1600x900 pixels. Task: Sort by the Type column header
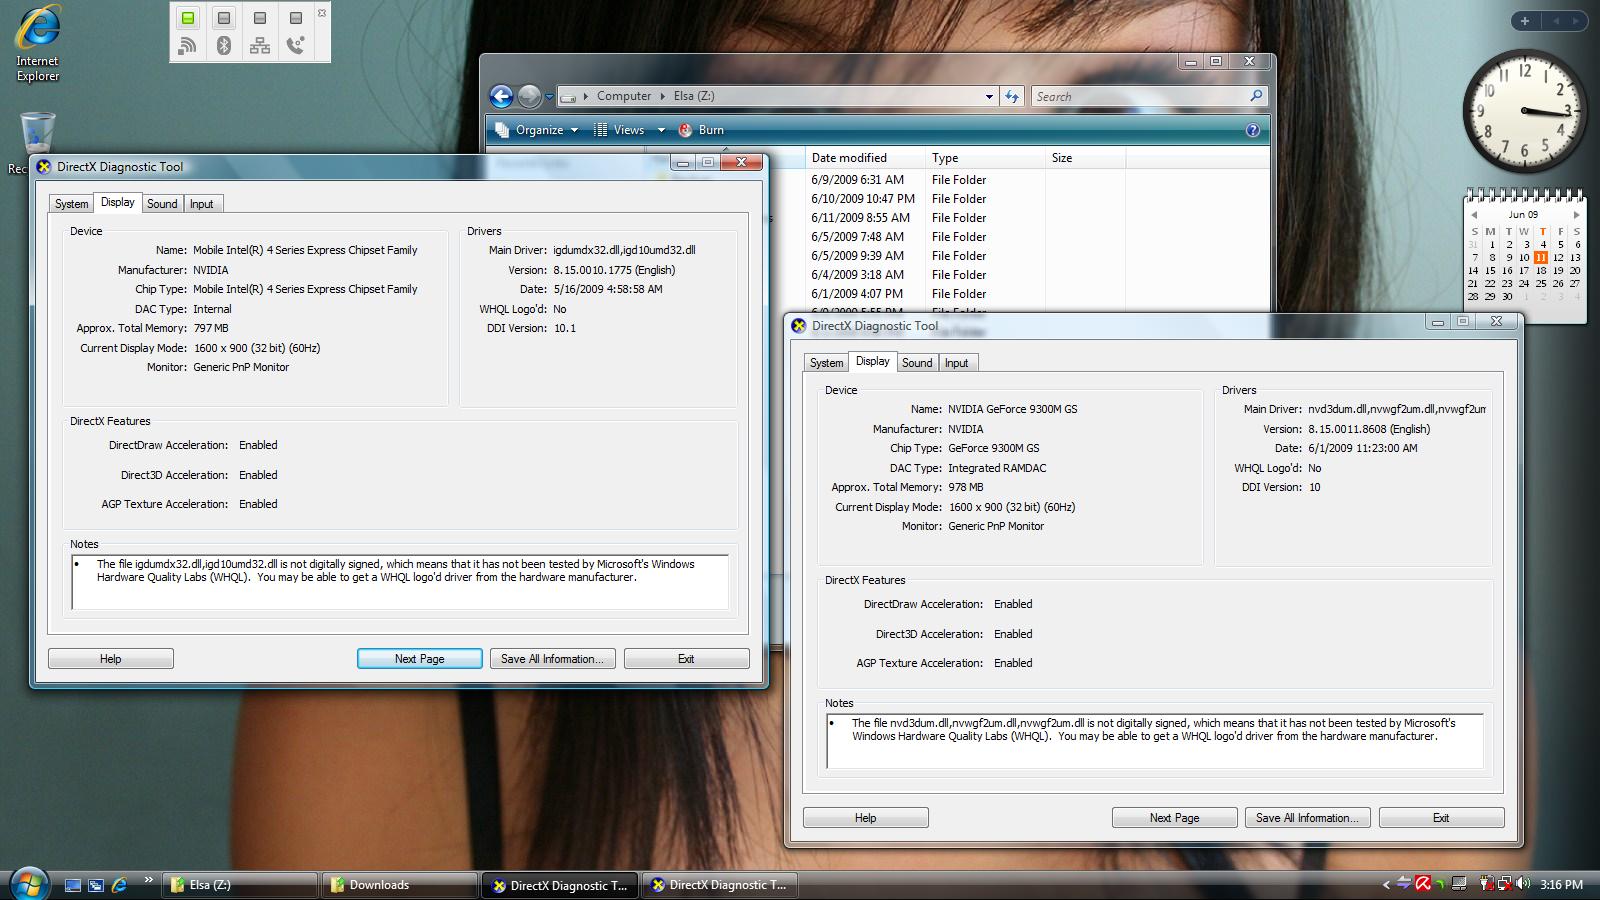click(x=984, y=158)
